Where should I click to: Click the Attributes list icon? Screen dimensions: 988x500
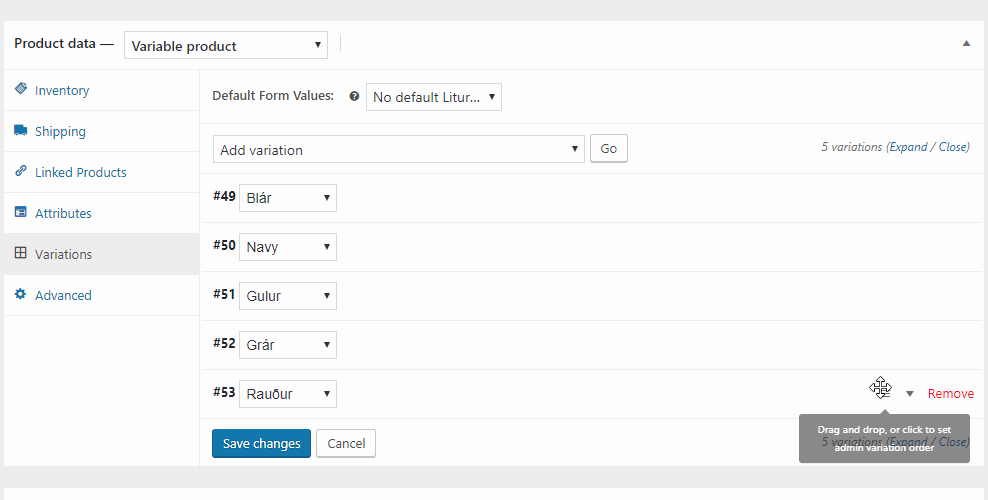(21, 212)
